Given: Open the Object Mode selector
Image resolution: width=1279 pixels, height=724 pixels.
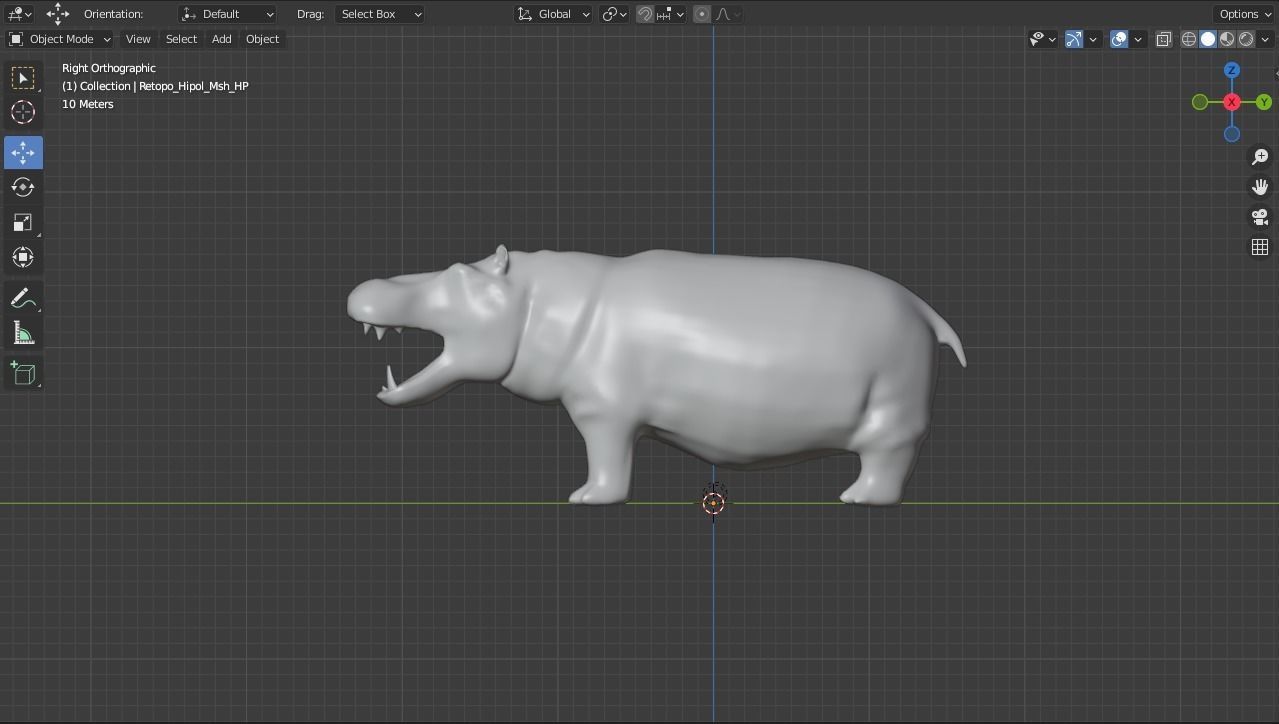Looking at the screenshot, I should (59, 39).
